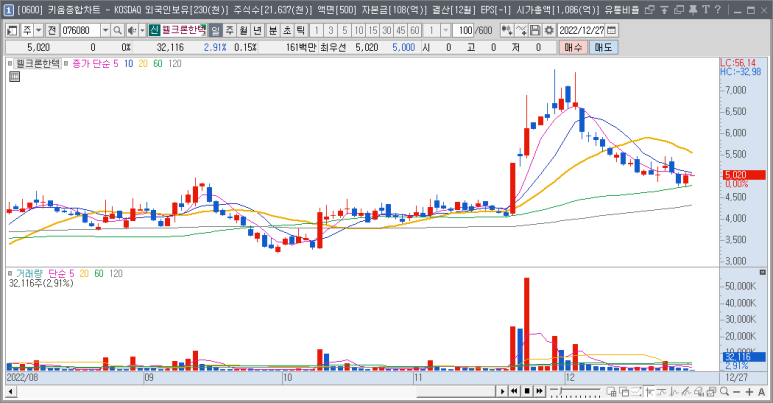This screenshot has height=403, width=773.
Task: Pin the window with the pushpin icon
Action: click(x=693, y=9)
